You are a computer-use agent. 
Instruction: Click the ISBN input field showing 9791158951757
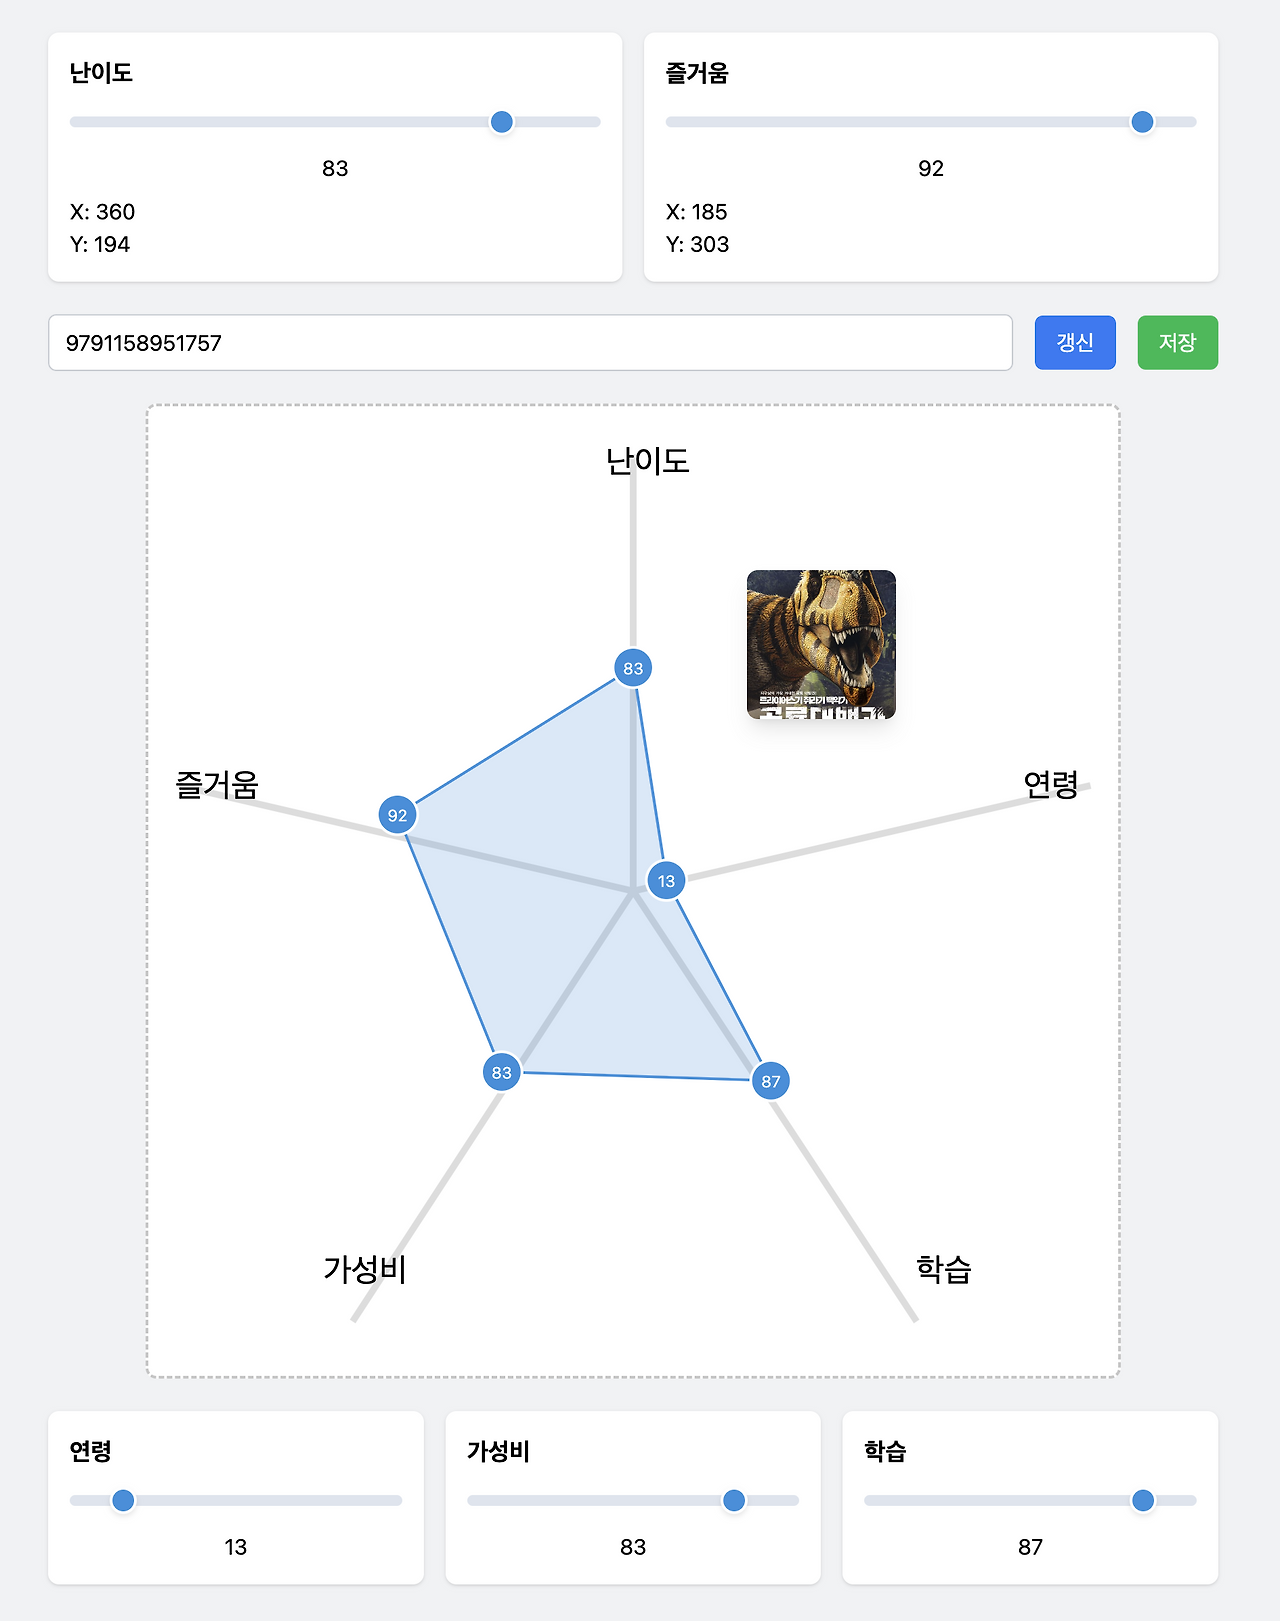[535, 343]
